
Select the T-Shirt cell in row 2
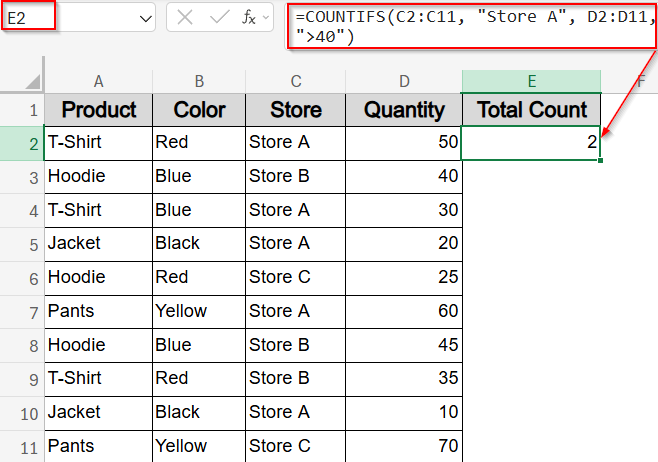(x=99, y=143)
